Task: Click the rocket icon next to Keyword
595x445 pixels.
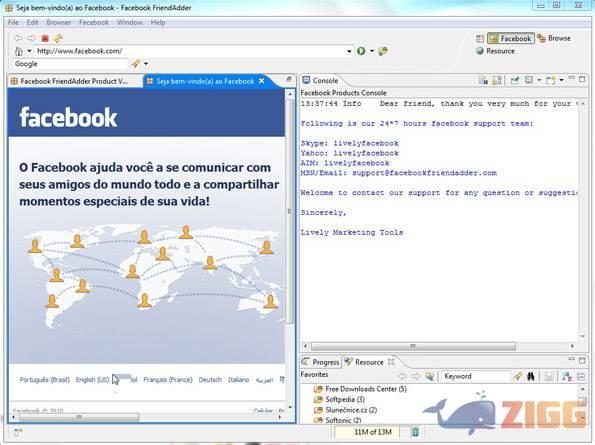Action: (518, 376)
